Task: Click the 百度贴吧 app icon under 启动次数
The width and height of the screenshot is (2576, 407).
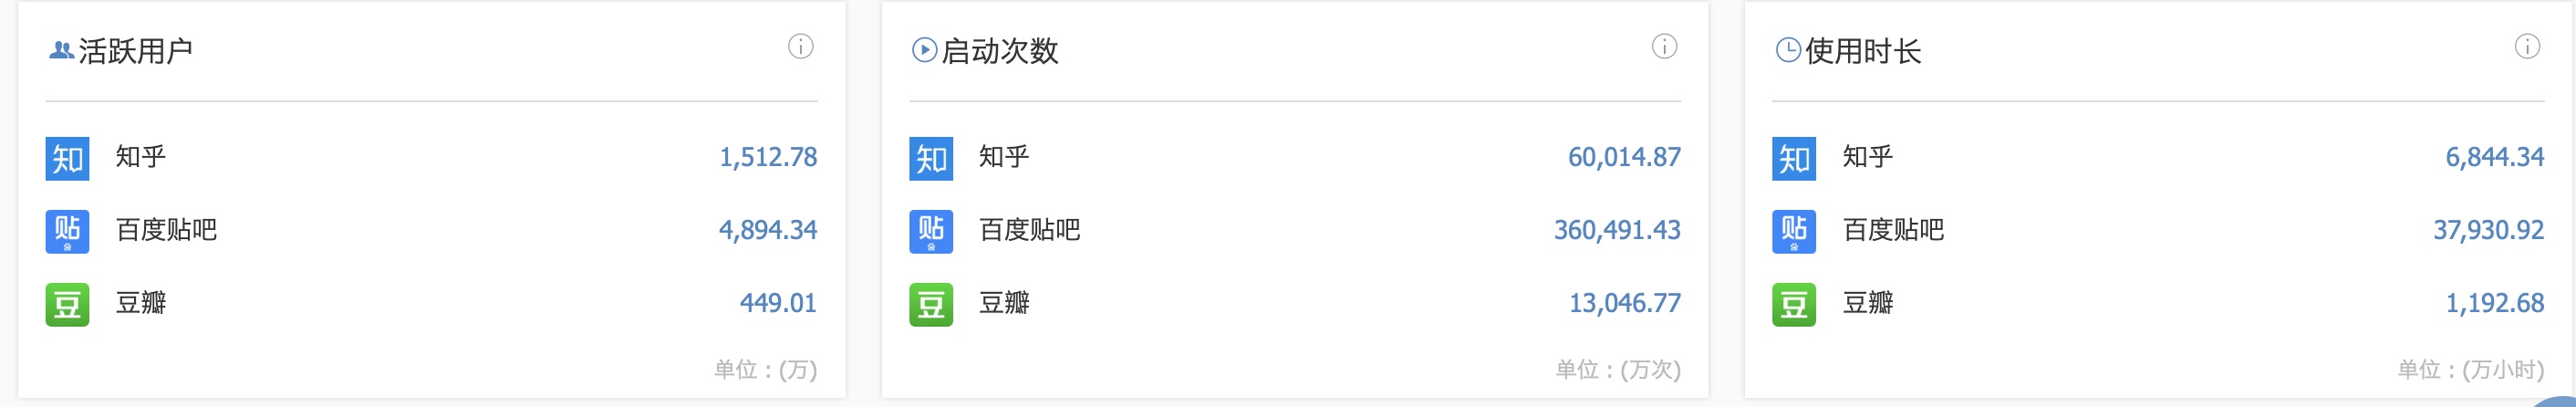Action: coord(931,231)
